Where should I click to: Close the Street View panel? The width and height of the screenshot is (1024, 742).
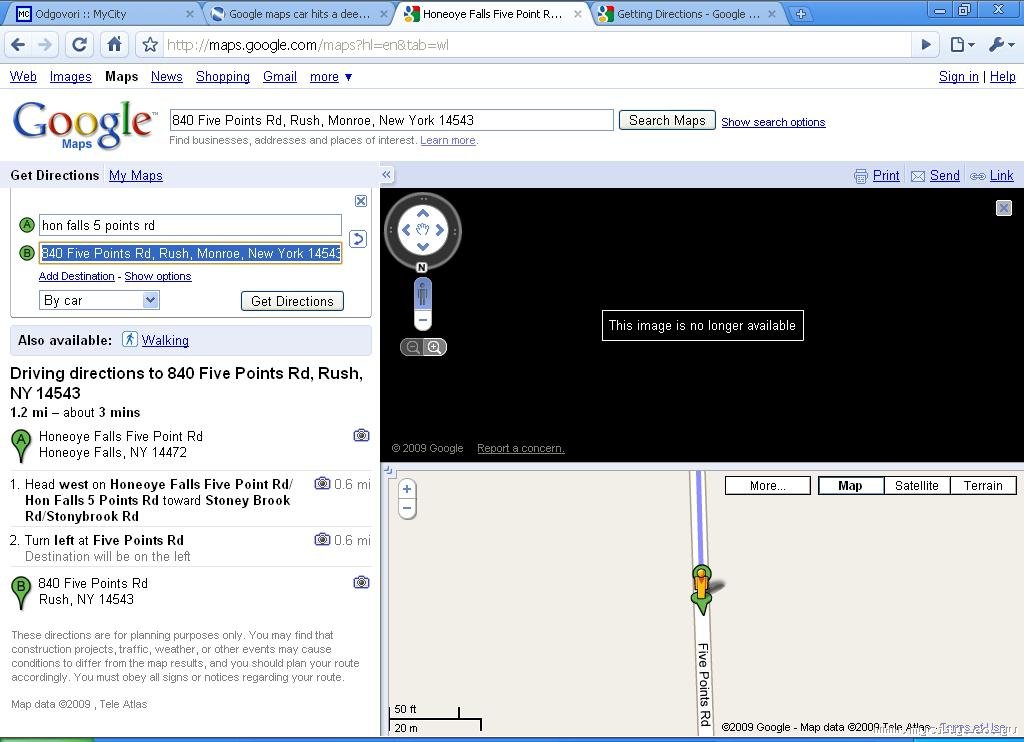coord(1004,208)
